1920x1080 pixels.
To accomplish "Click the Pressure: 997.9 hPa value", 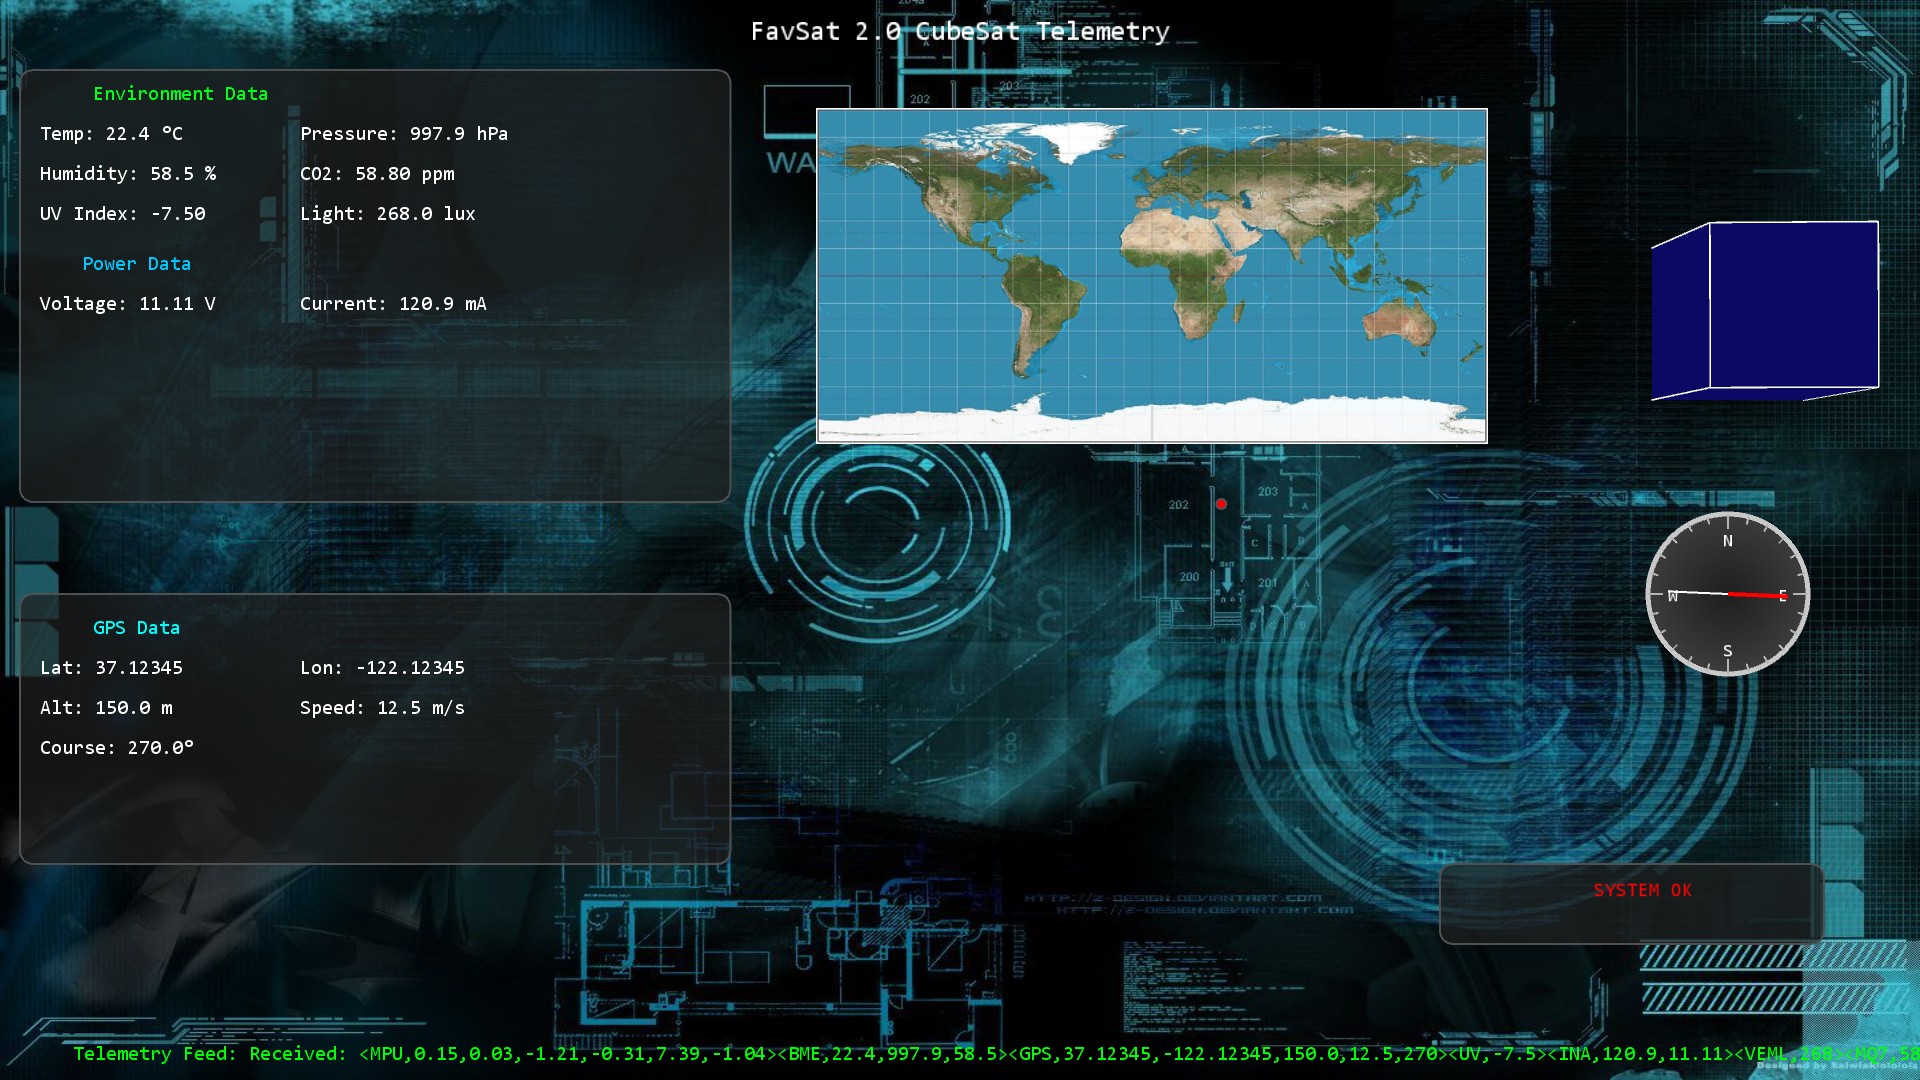I will click(404, 134).
